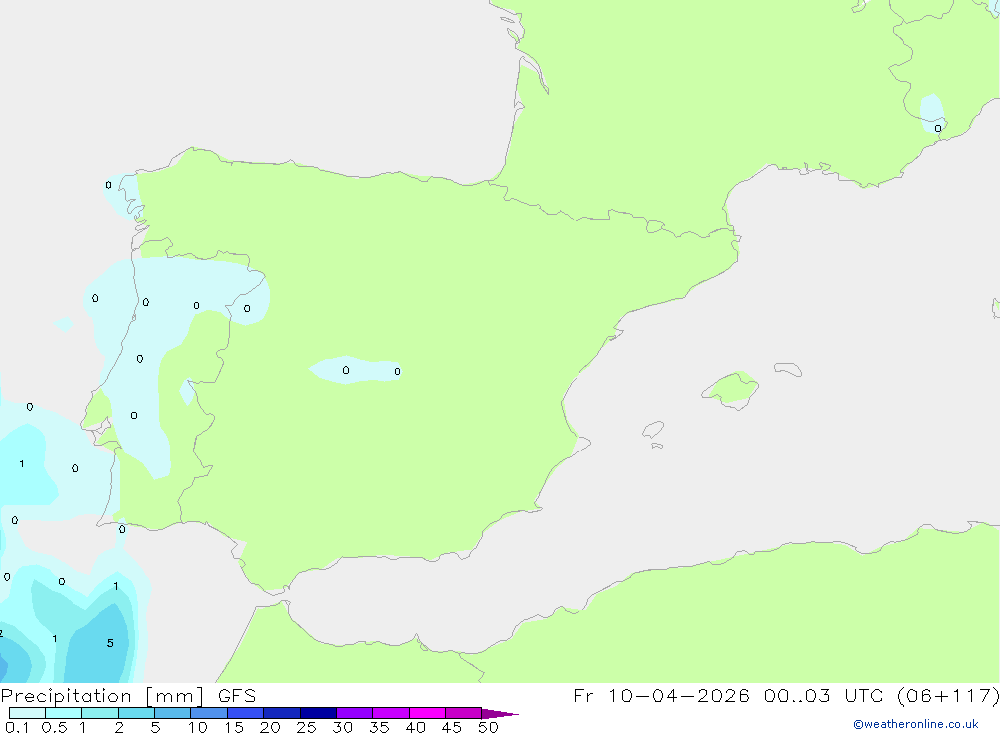Viewport: 1000px width, 733px height.
Task: Click the '30' legend scale label
Action: click(x=342, y=727)
